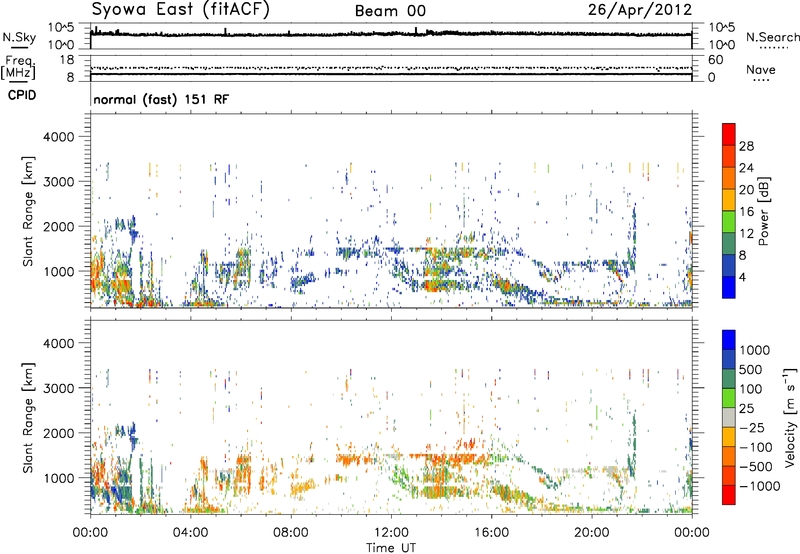Click the noise trace in the top panel
Screen dimensions: 800x554
(x=391, y=34)
